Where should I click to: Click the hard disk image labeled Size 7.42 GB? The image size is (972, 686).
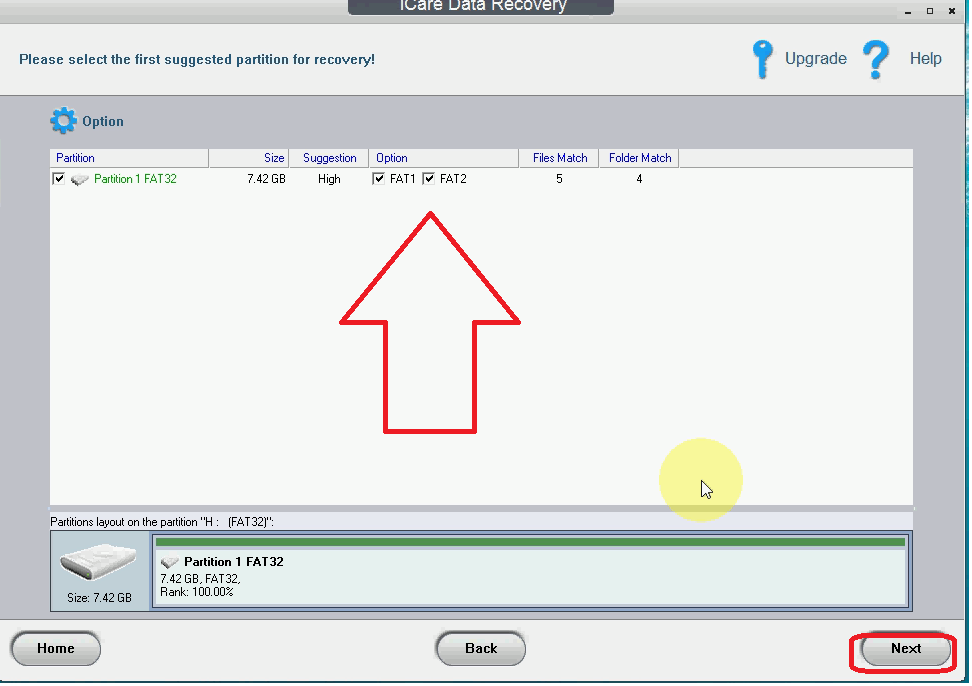click(98, 563)
